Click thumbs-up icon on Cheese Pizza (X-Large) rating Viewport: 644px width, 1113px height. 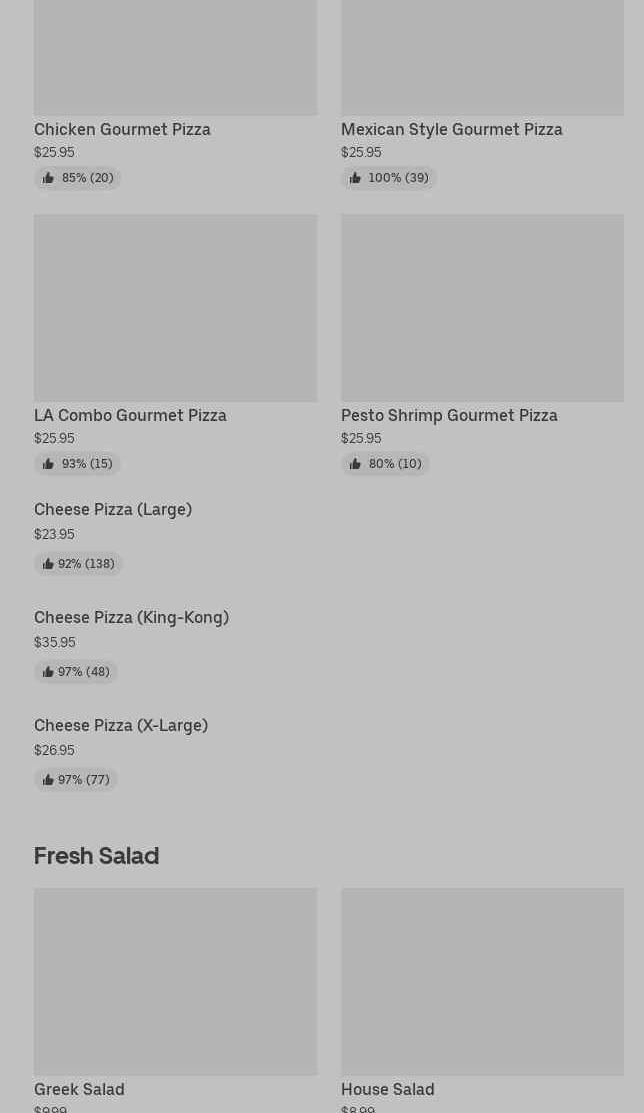click(48, 780)
